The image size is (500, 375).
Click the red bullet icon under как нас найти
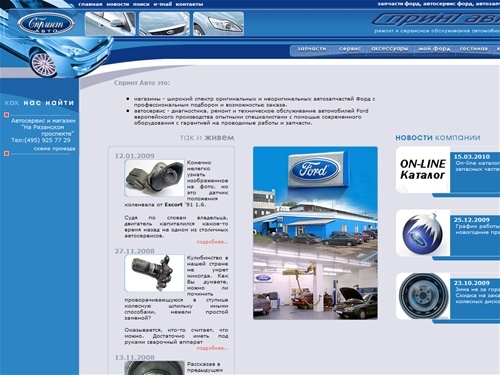[6, 115]
